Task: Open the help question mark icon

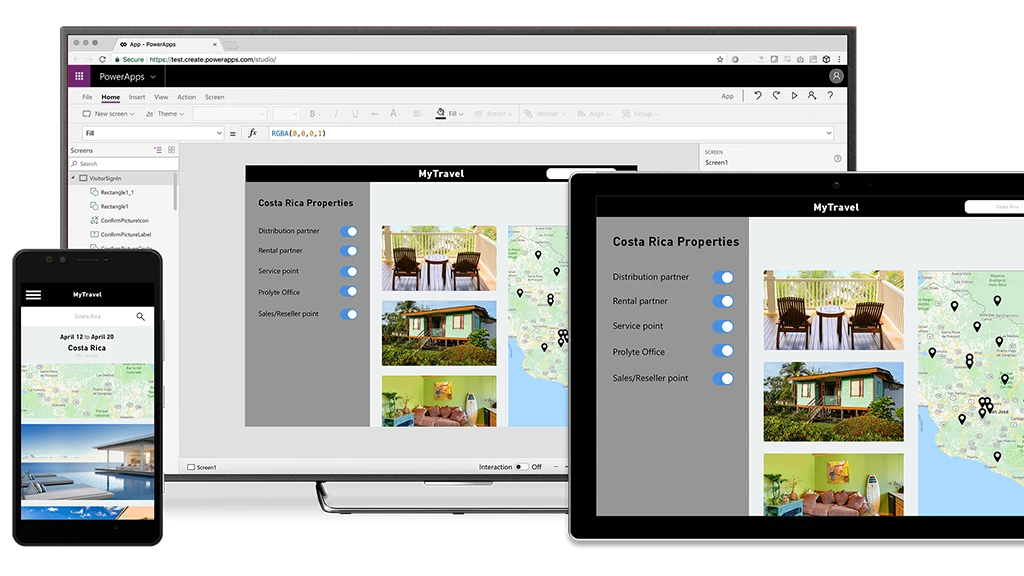Action: [x=830, y=96]
